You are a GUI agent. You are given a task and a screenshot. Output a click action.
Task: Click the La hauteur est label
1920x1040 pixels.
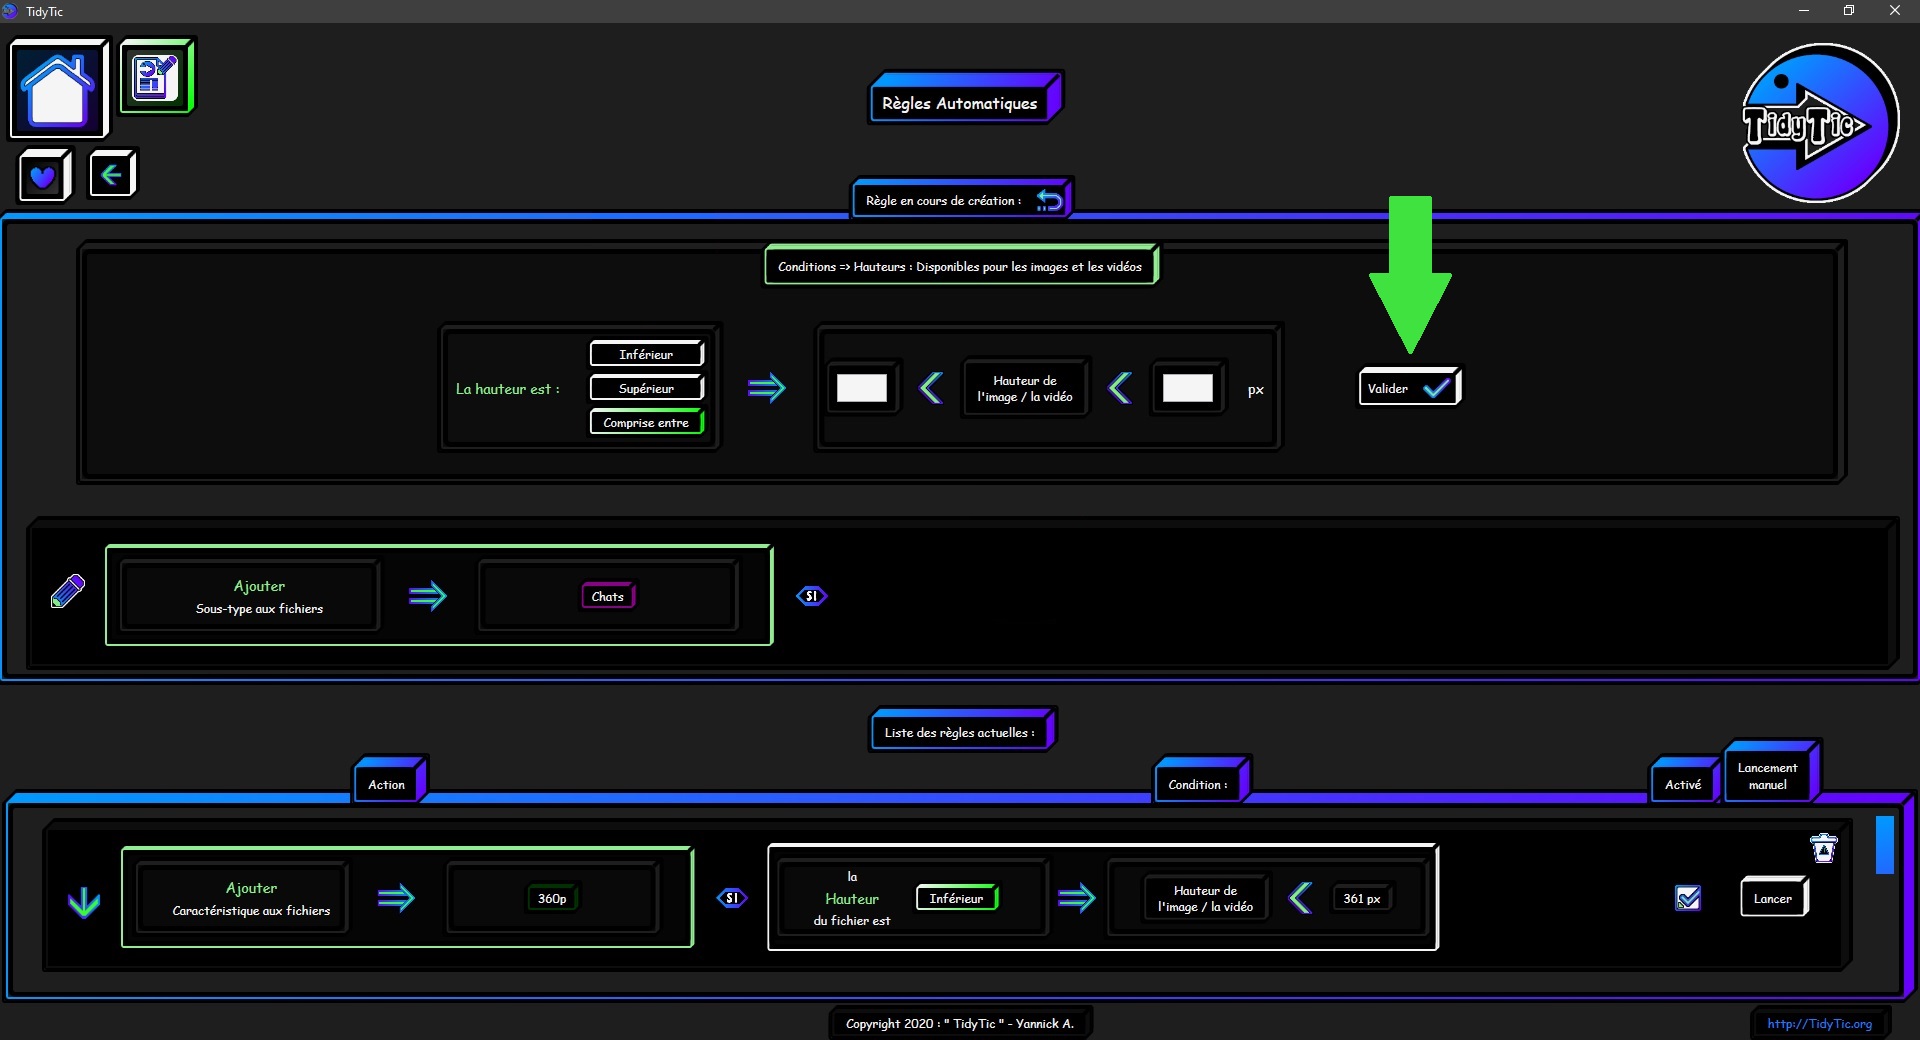click(x=508, y=389)
